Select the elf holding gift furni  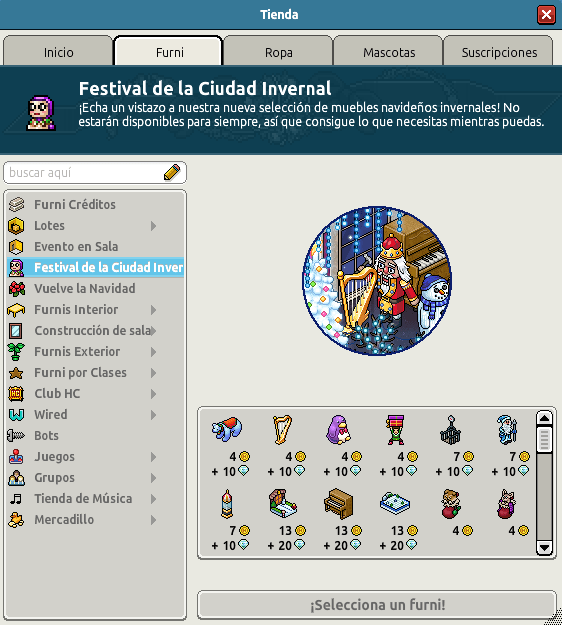click(x=395, y=430)
